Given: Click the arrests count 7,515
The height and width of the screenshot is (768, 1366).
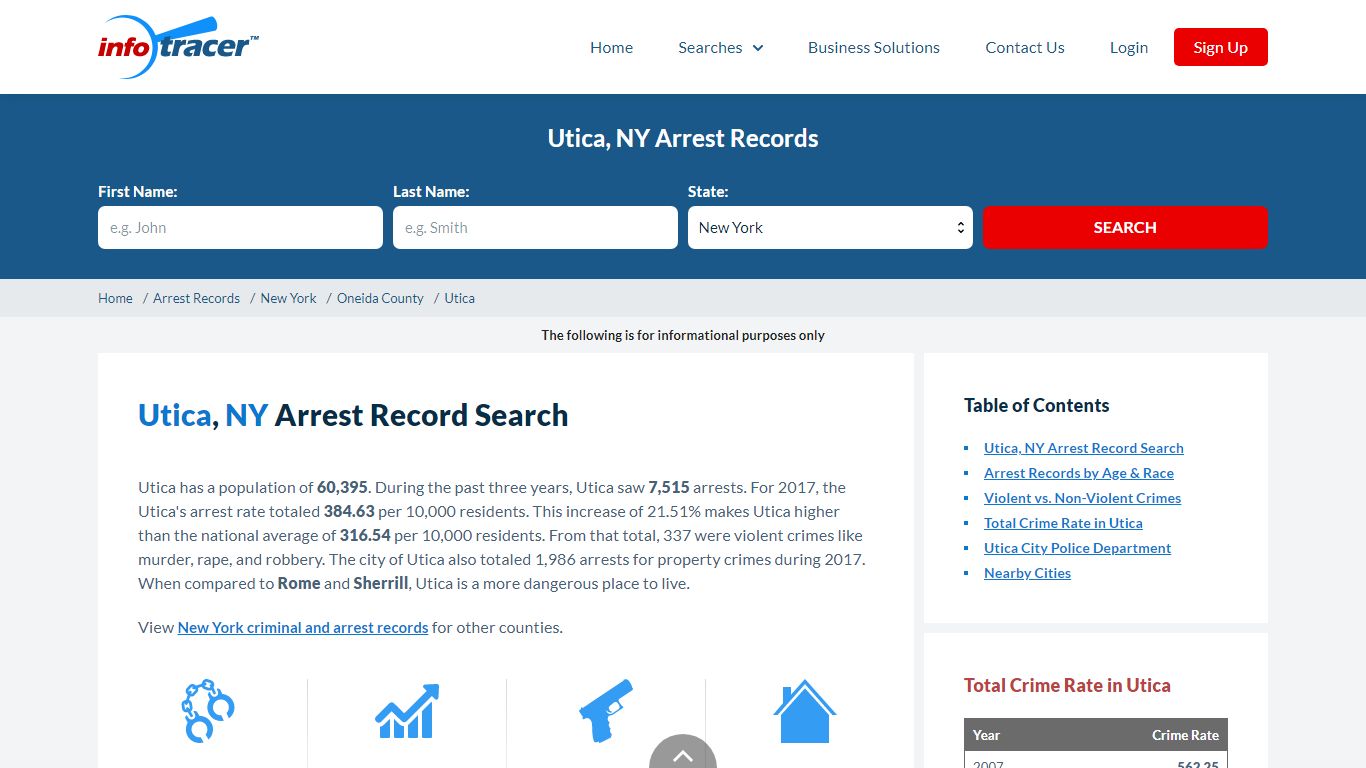Looking at the screenshot, I should pos(669,487).
